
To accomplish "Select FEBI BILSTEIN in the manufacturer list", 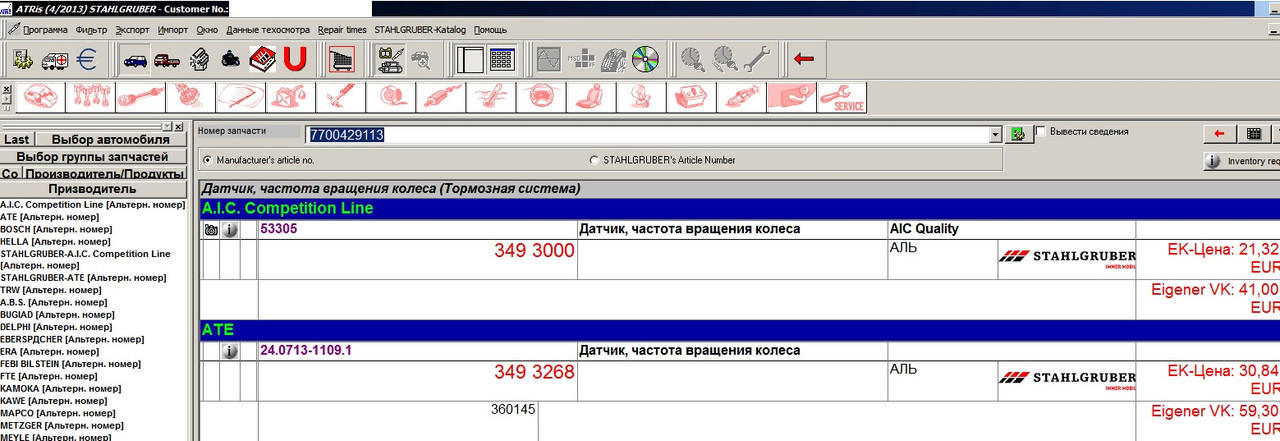I will coord(70,364).
